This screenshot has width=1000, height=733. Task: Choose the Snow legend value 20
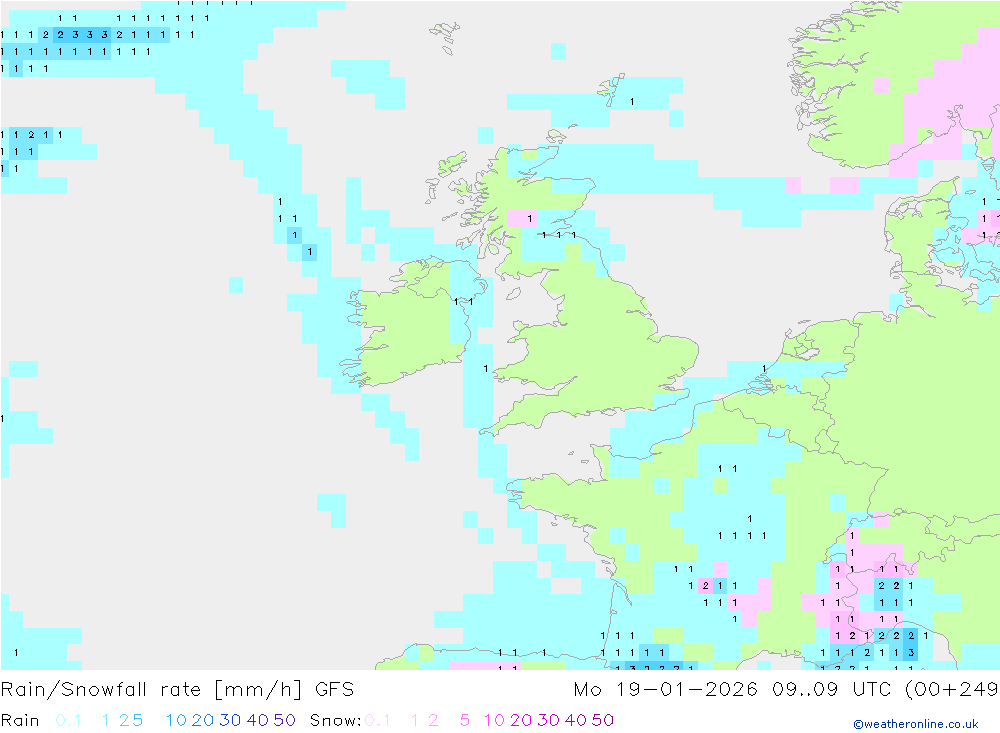521,720
